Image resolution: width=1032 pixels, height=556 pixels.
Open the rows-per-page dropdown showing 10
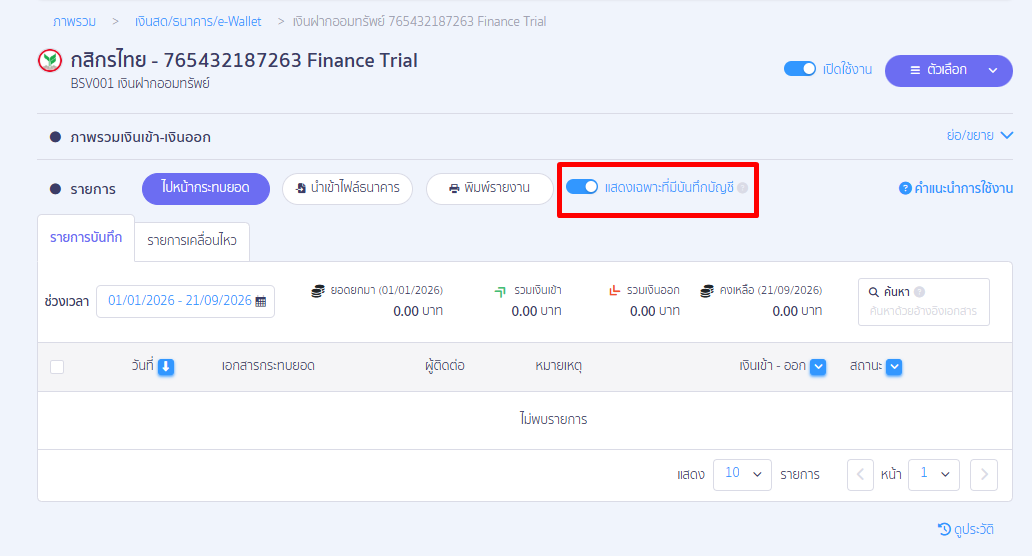tap(742, 474)
